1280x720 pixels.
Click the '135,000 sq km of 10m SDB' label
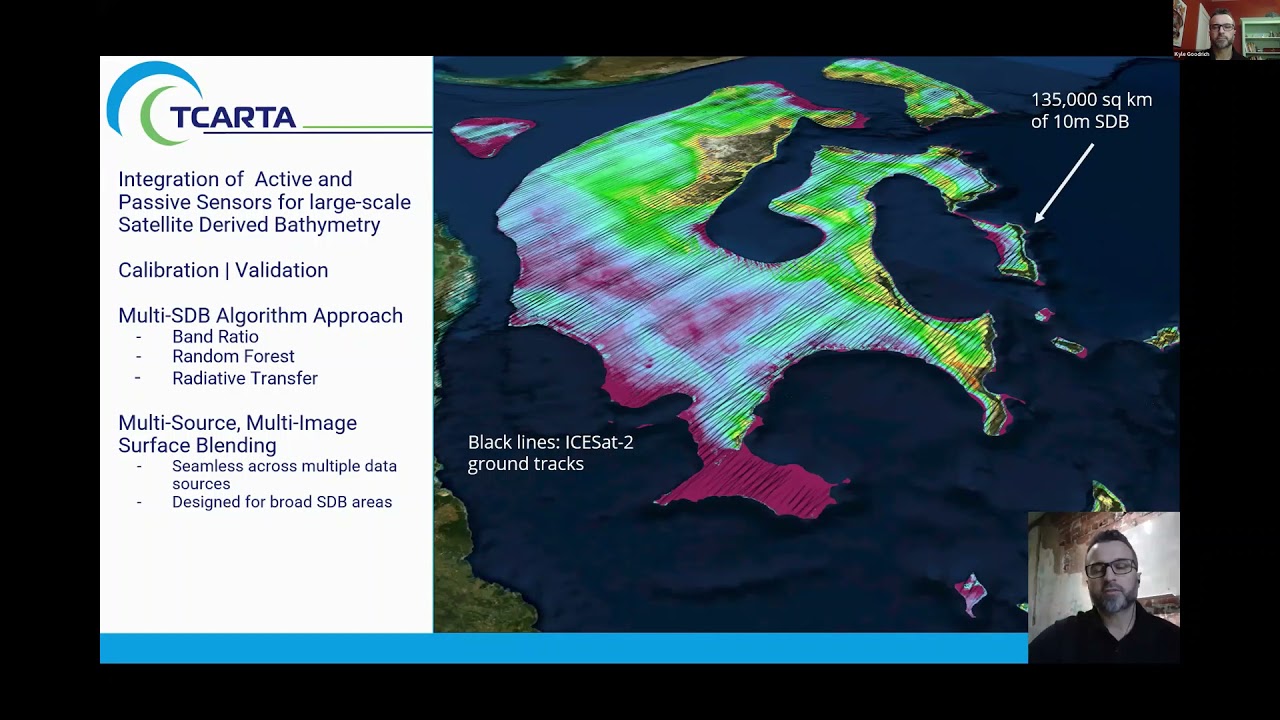click(x=1091, y=110)
